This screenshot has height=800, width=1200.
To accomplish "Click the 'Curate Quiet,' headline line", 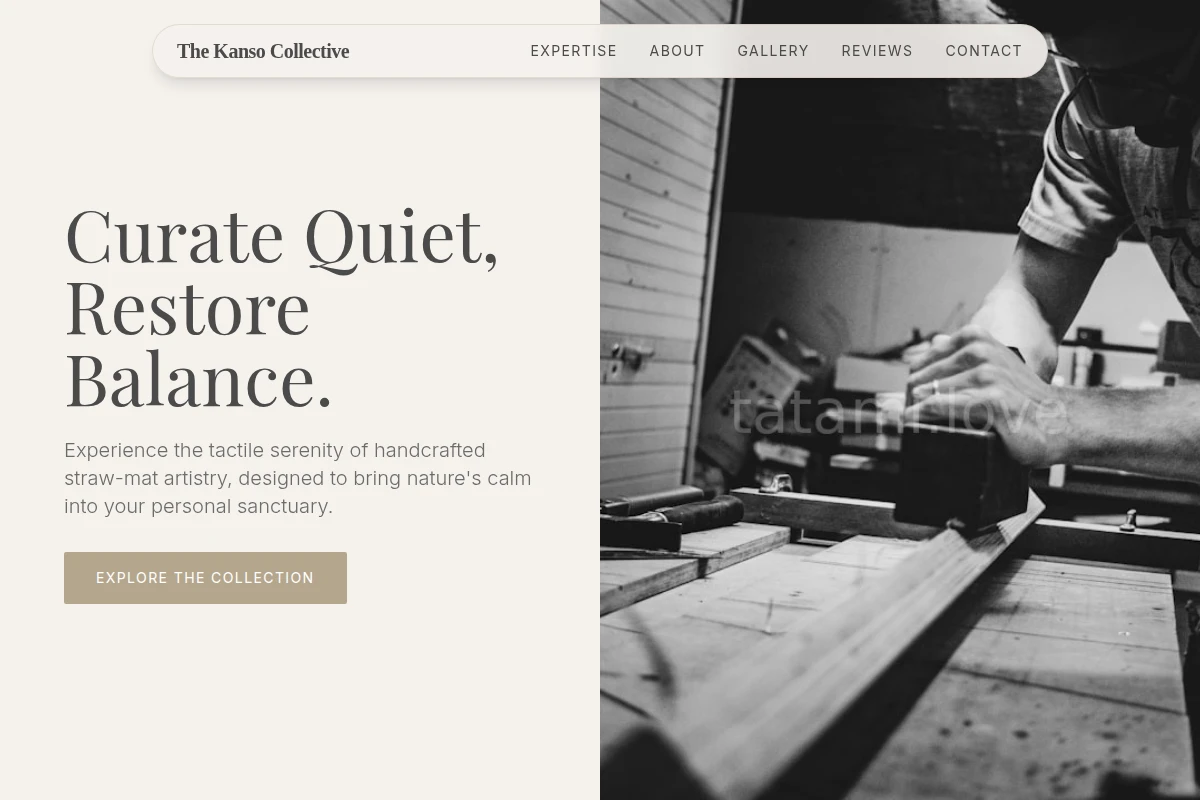I will click(281, 236).
